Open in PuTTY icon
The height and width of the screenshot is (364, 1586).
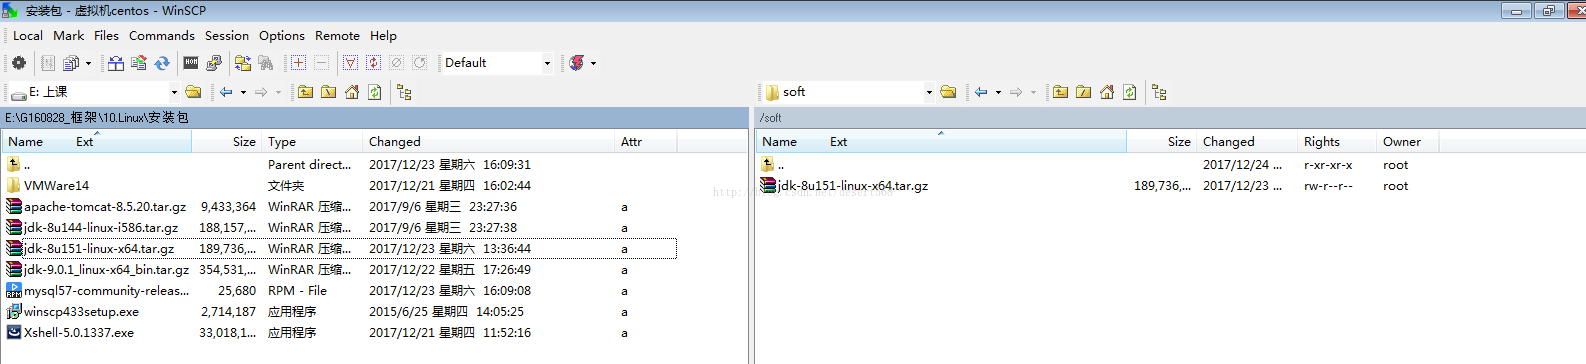pyautogui.click(x=214, y=63)
